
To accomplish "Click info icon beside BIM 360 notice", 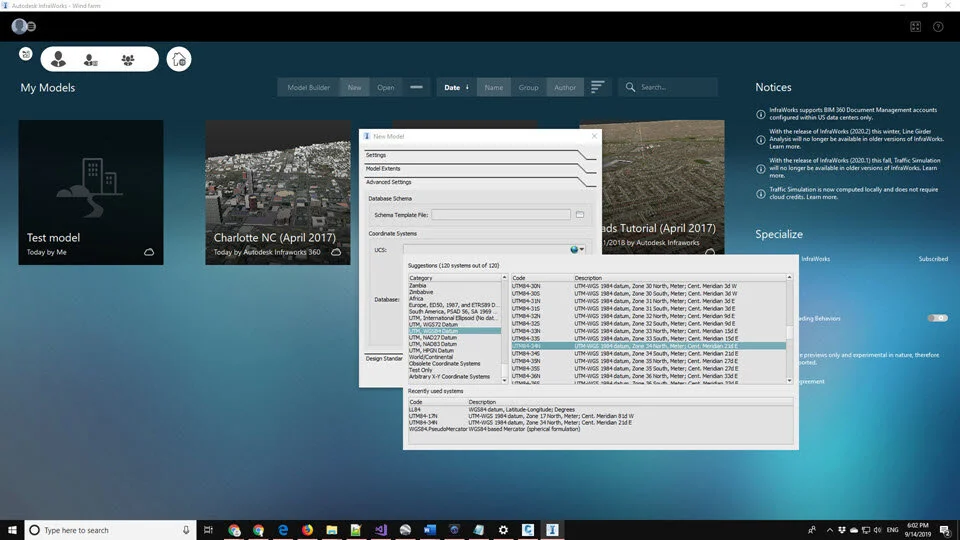I will 760,114.
